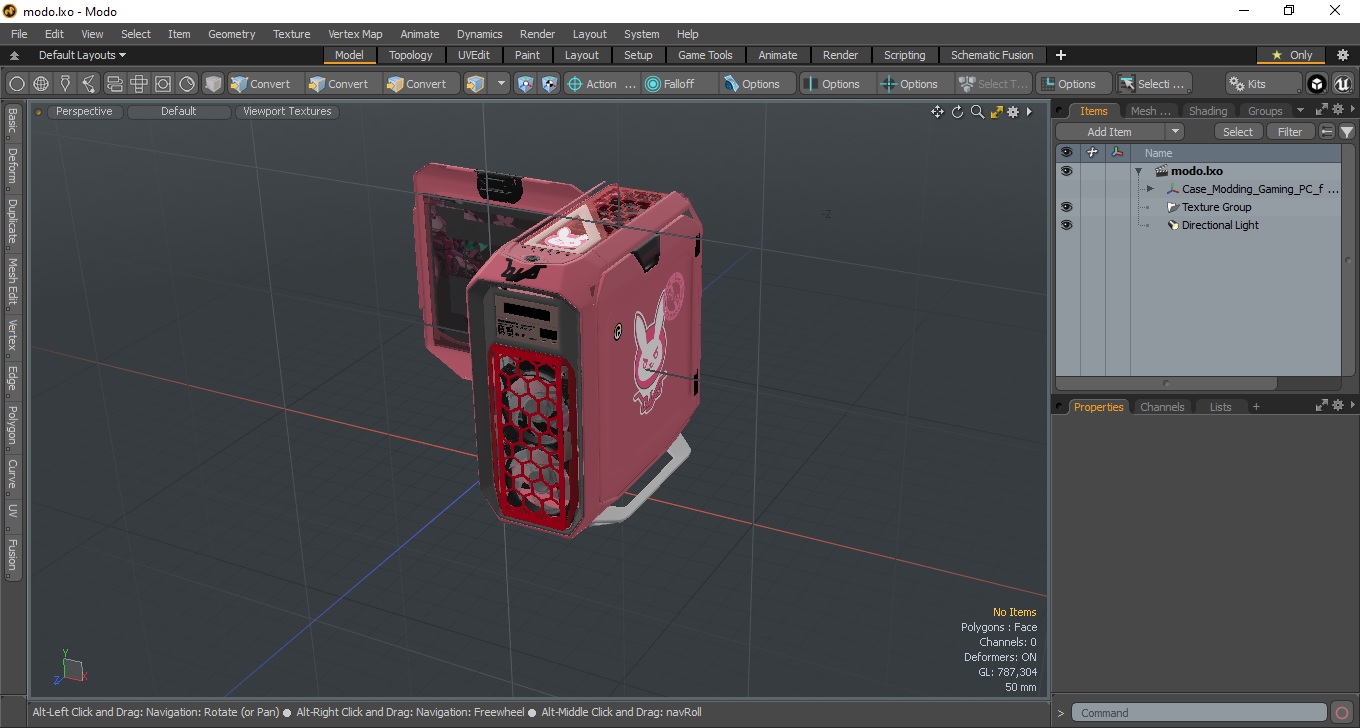The height and width of the screenshot is (728, 1360).
Task: Open the Perspective view type dropdown
Action: click(84, 112)
